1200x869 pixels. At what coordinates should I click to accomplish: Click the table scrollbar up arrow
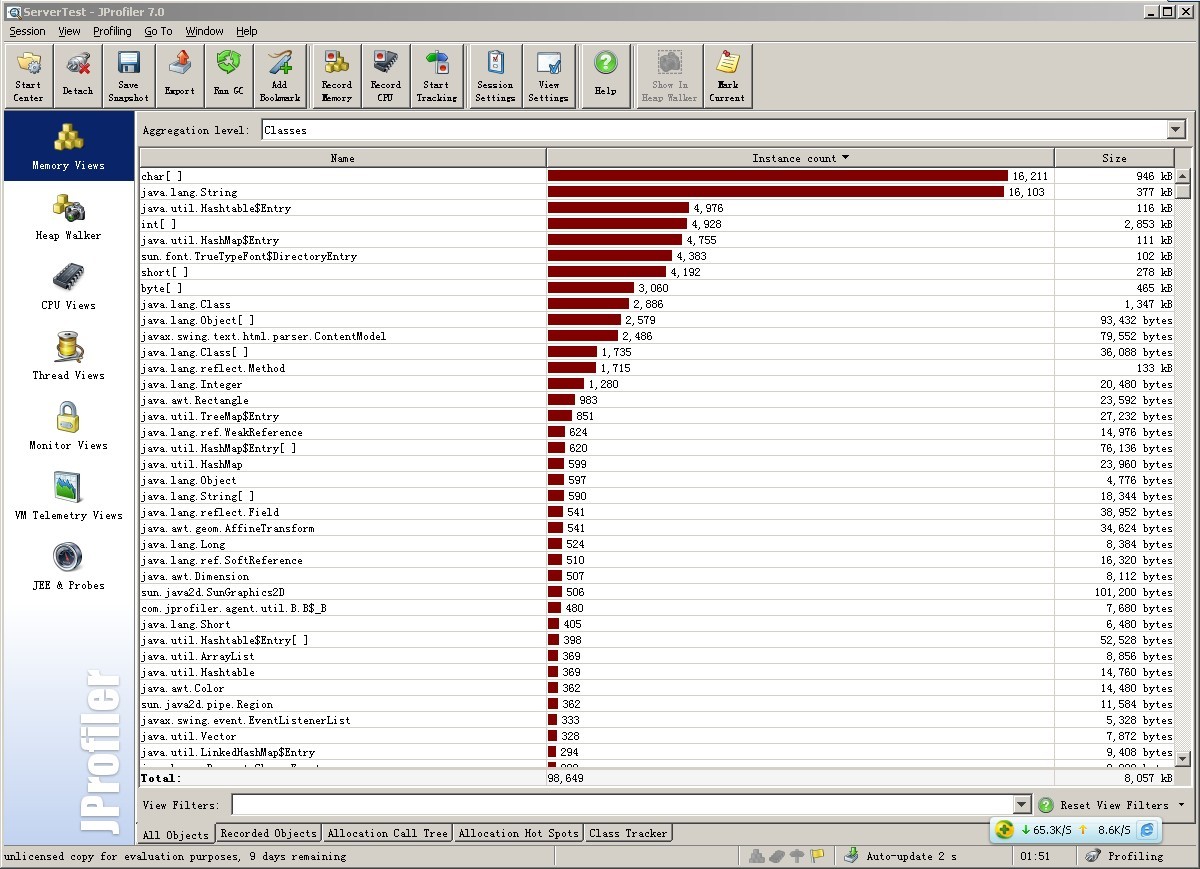coord(1183,176)
